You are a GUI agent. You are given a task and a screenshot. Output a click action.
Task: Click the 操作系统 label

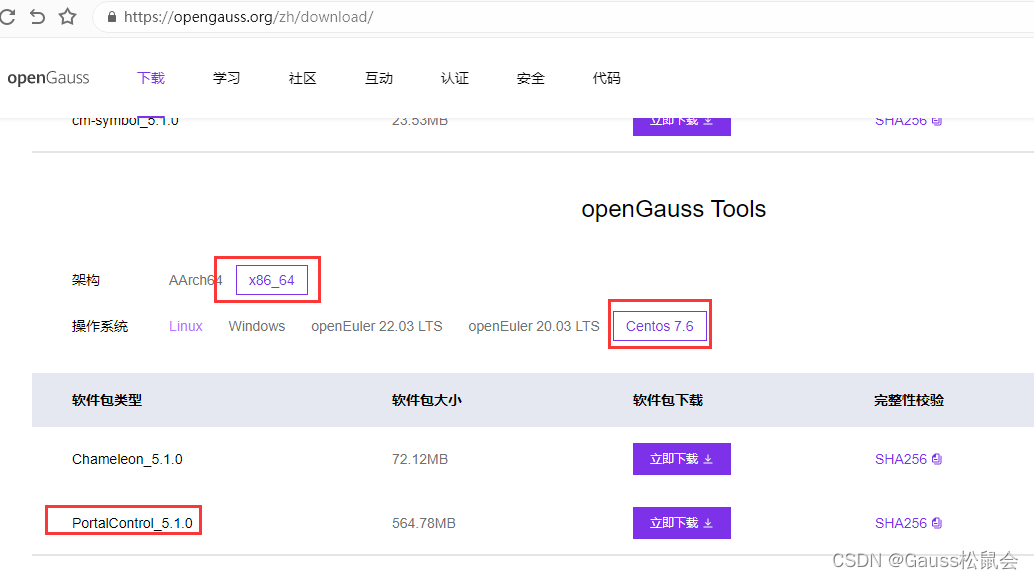tap(100, 326)
